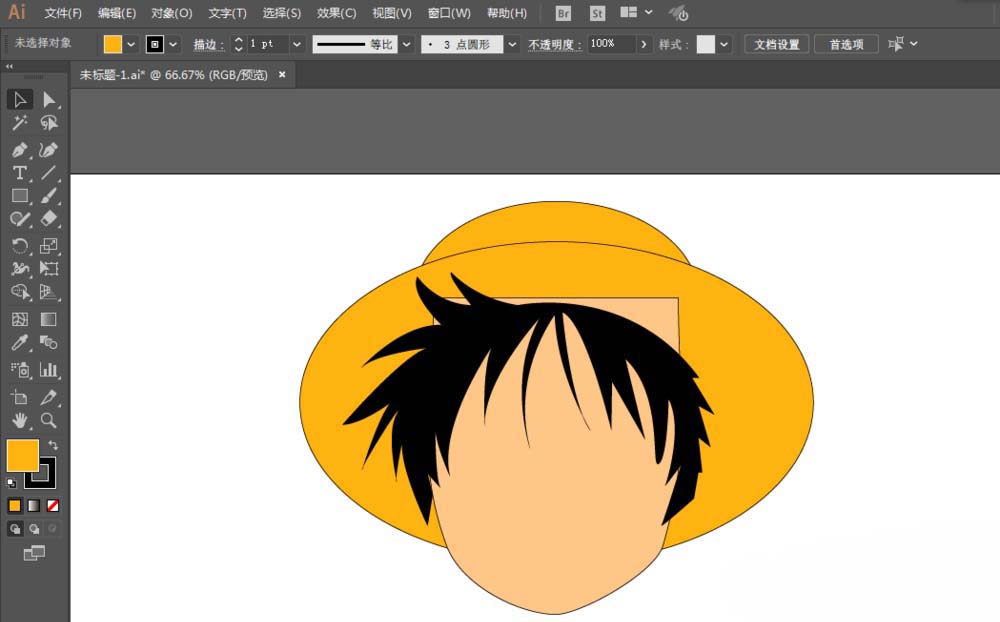Click the 文档设置 button
Viewport: 1000px width, 622px height.
click(x=777, y=44)
